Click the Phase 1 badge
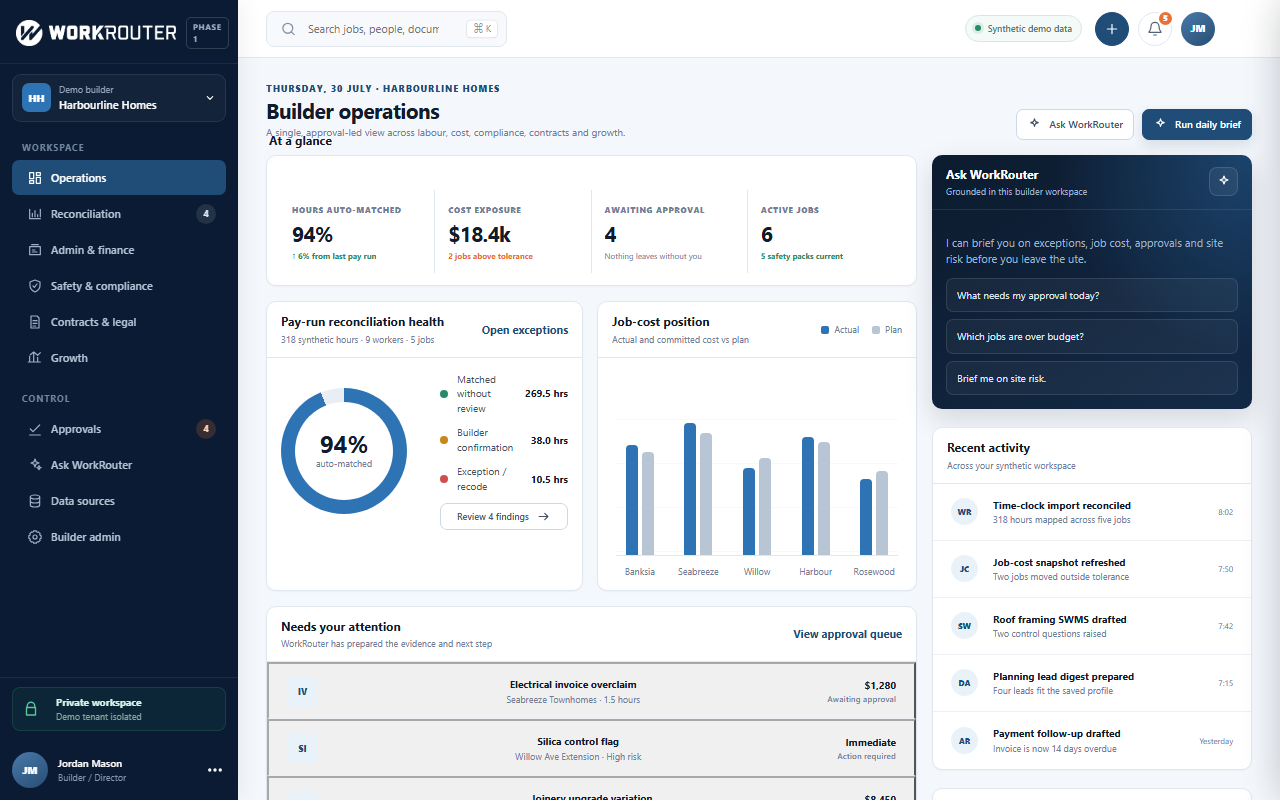Screen dimensions: 1280x800 click(207, 33)
